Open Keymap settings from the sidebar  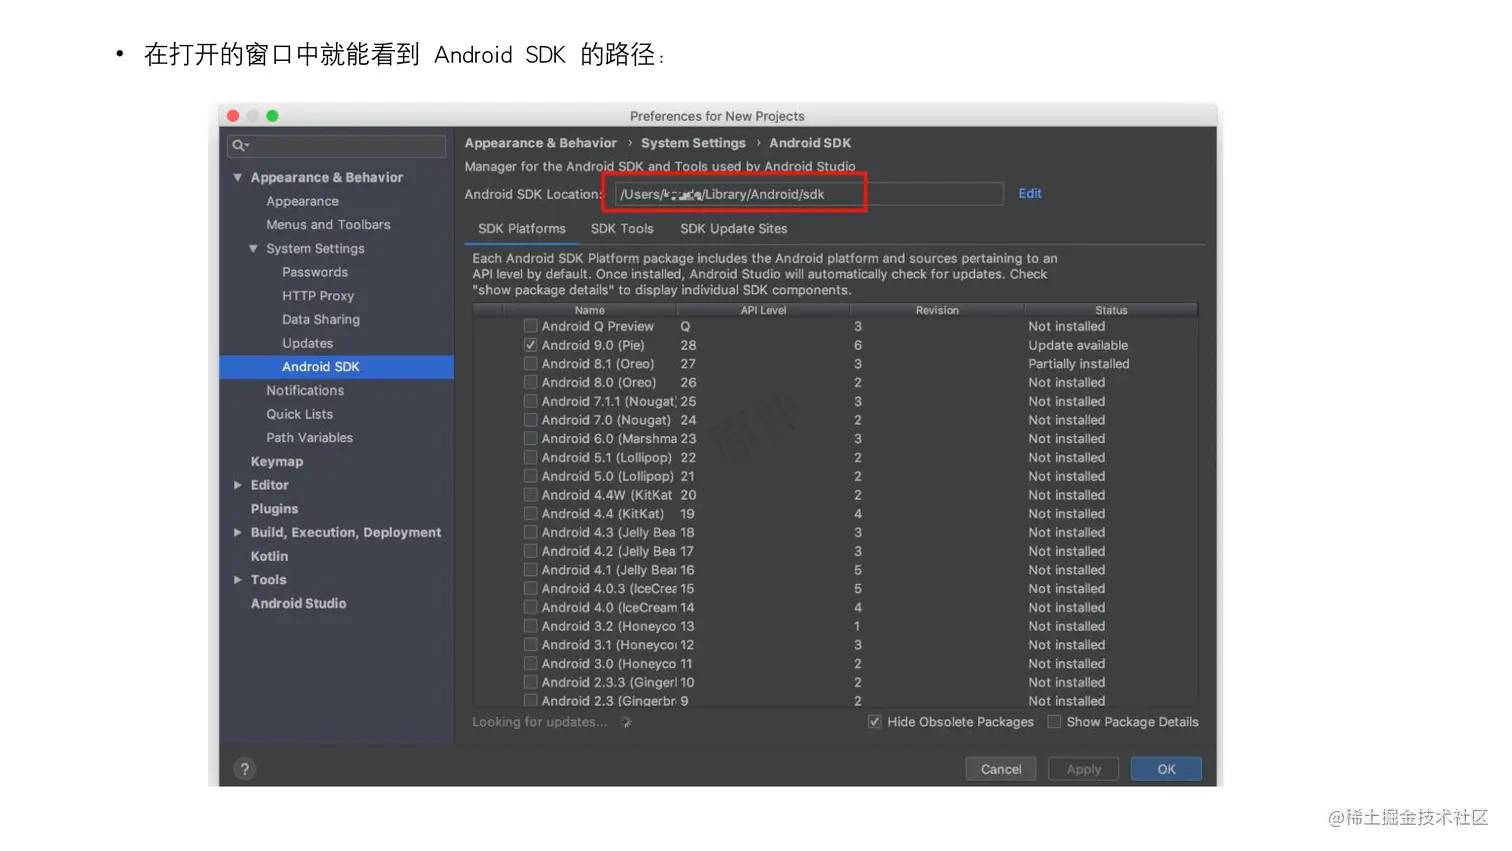(x=277, y=461)
